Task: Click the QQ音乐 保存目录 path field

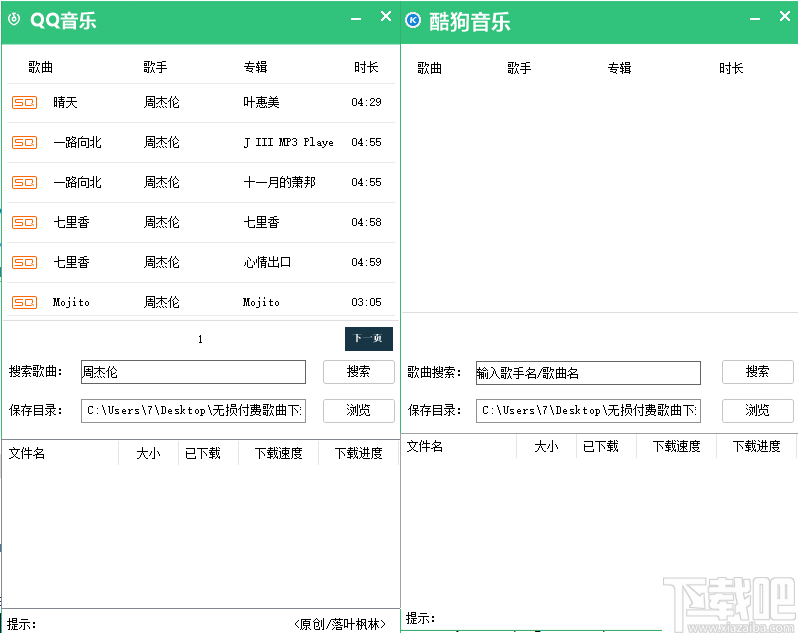Action: click(x=193, y=410)
